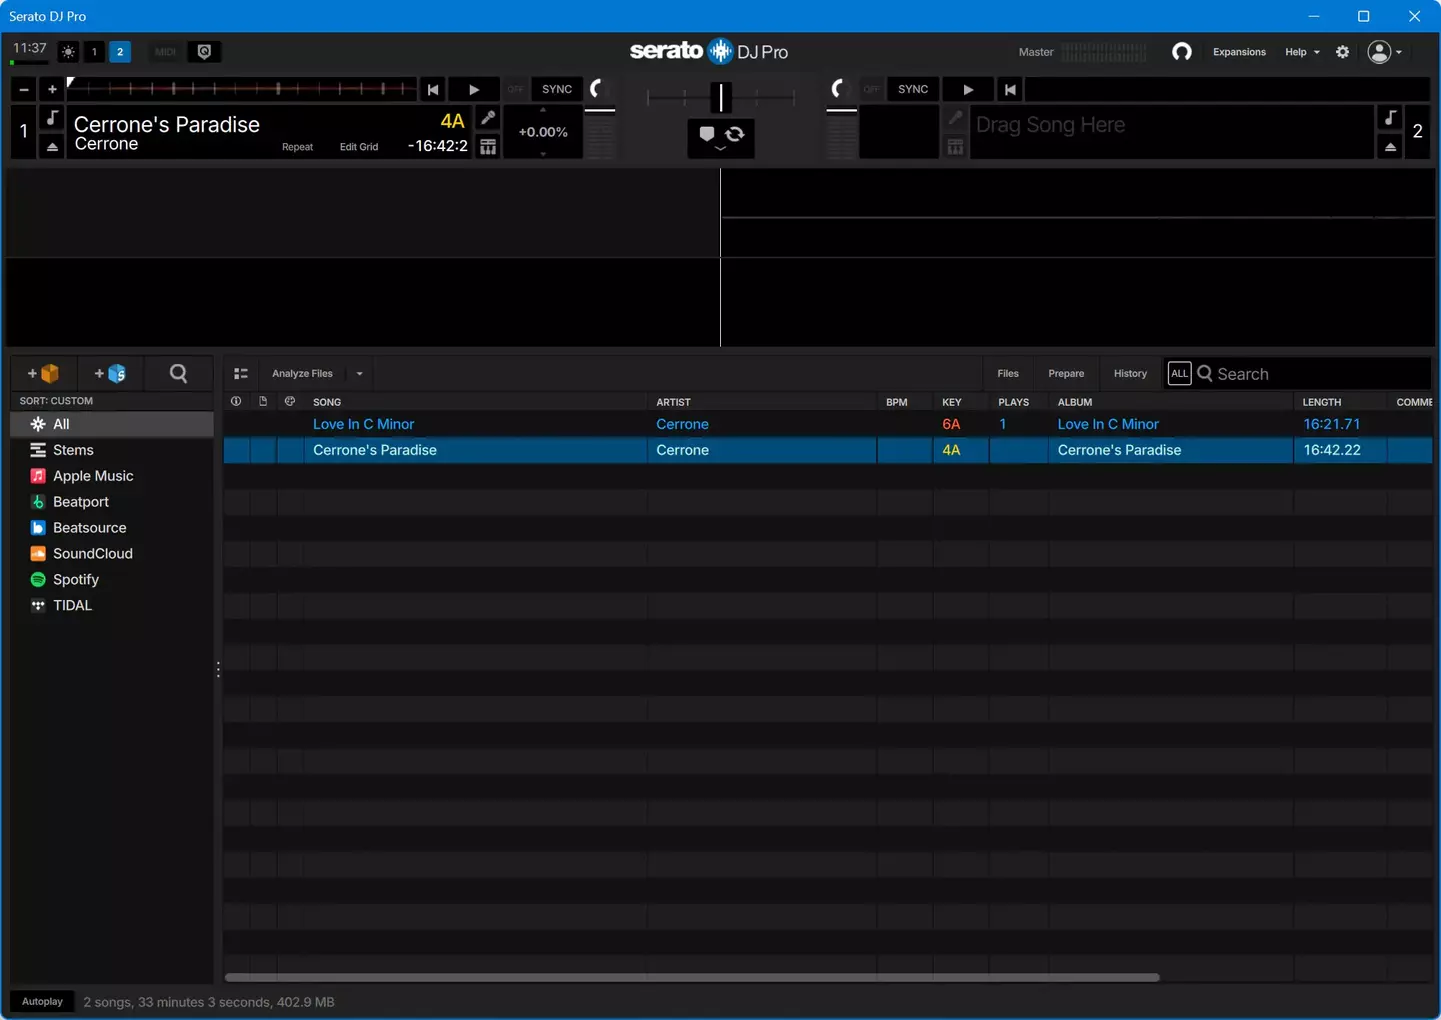Click the crossfader handle between decks
Viewport: 1441px width, 1020px height.
point(720,97)
